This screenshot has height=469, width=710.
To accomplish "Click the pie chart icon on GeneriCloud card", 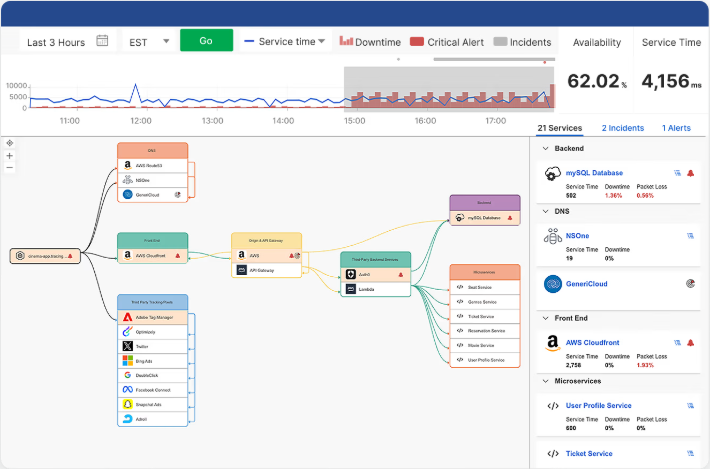I will (x=691, y=284).
